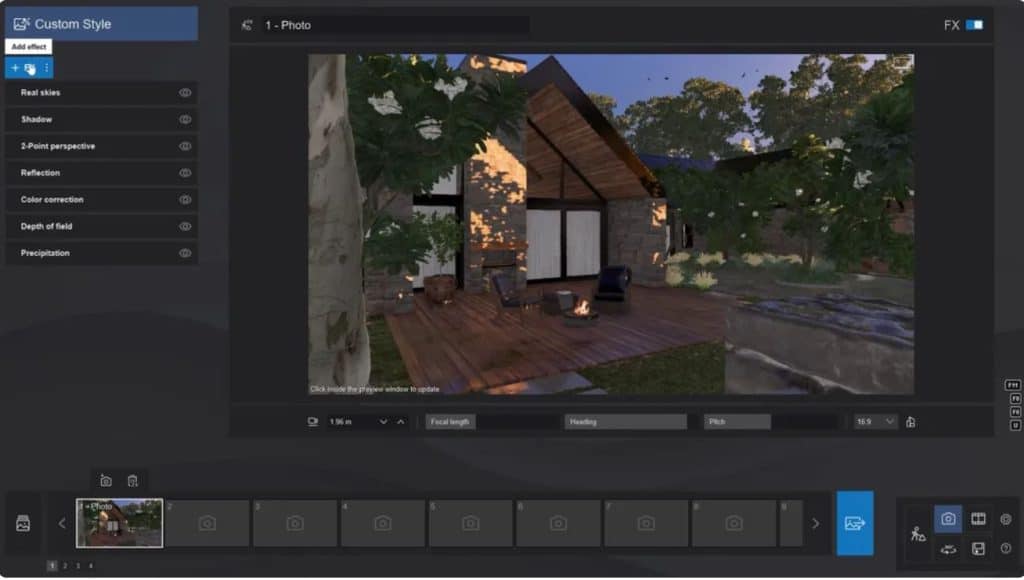
Task: Click the blue Render photo button
Action: pos(855,522)
